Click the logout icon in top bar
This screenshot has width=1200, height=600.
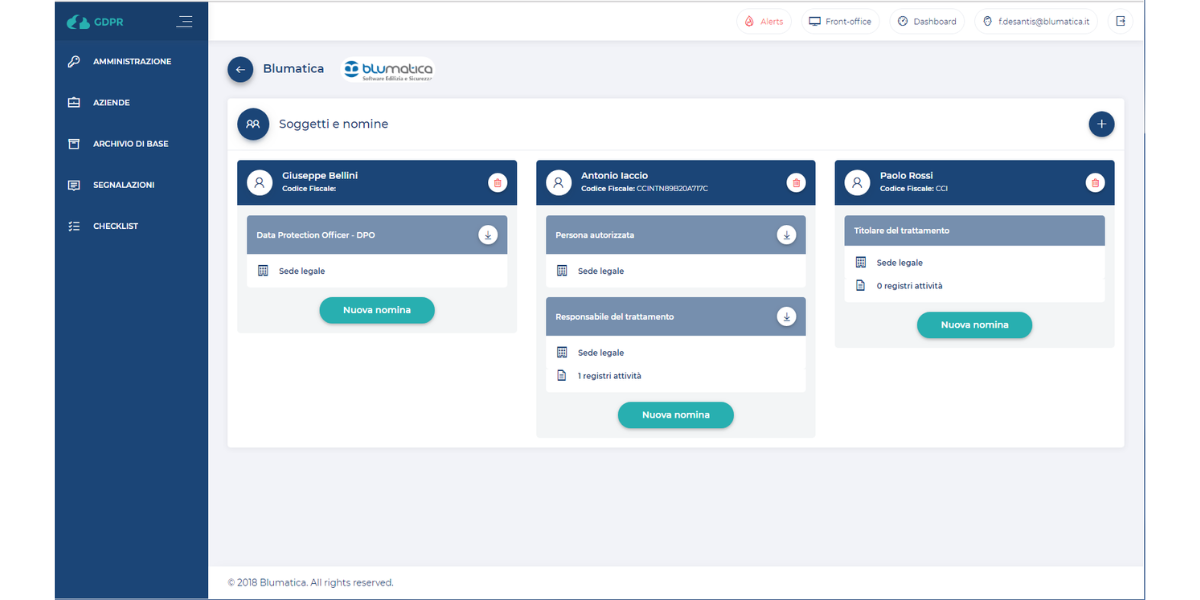click(x=1120, y=21)
